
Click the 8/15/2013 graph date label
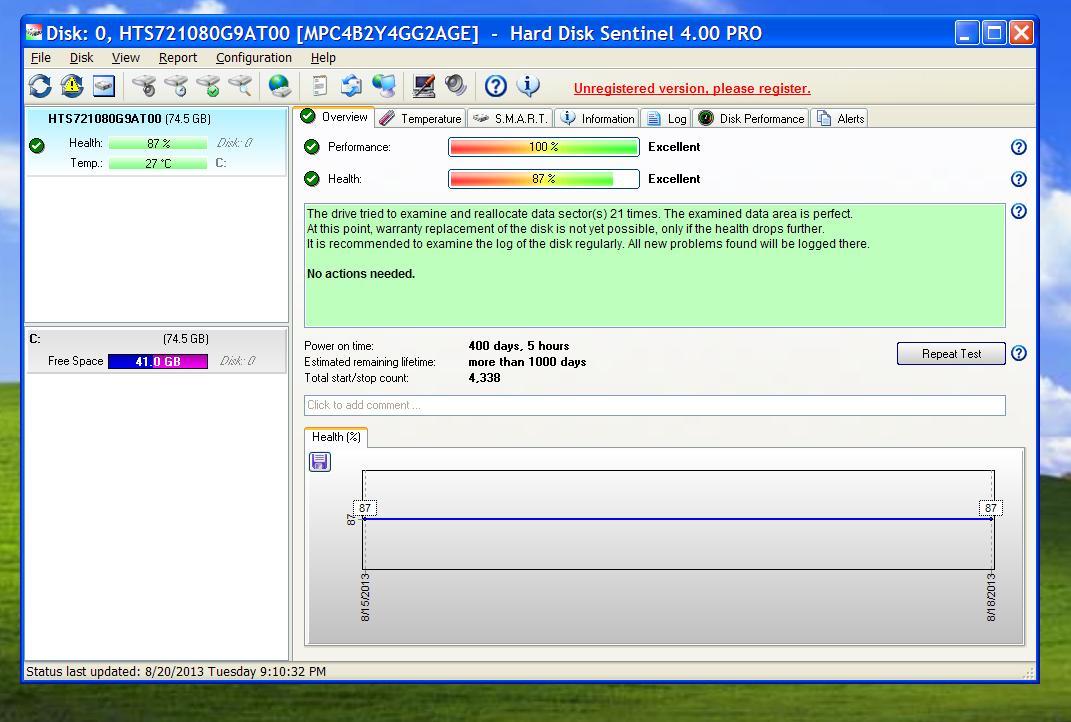[x=365, y=597]
